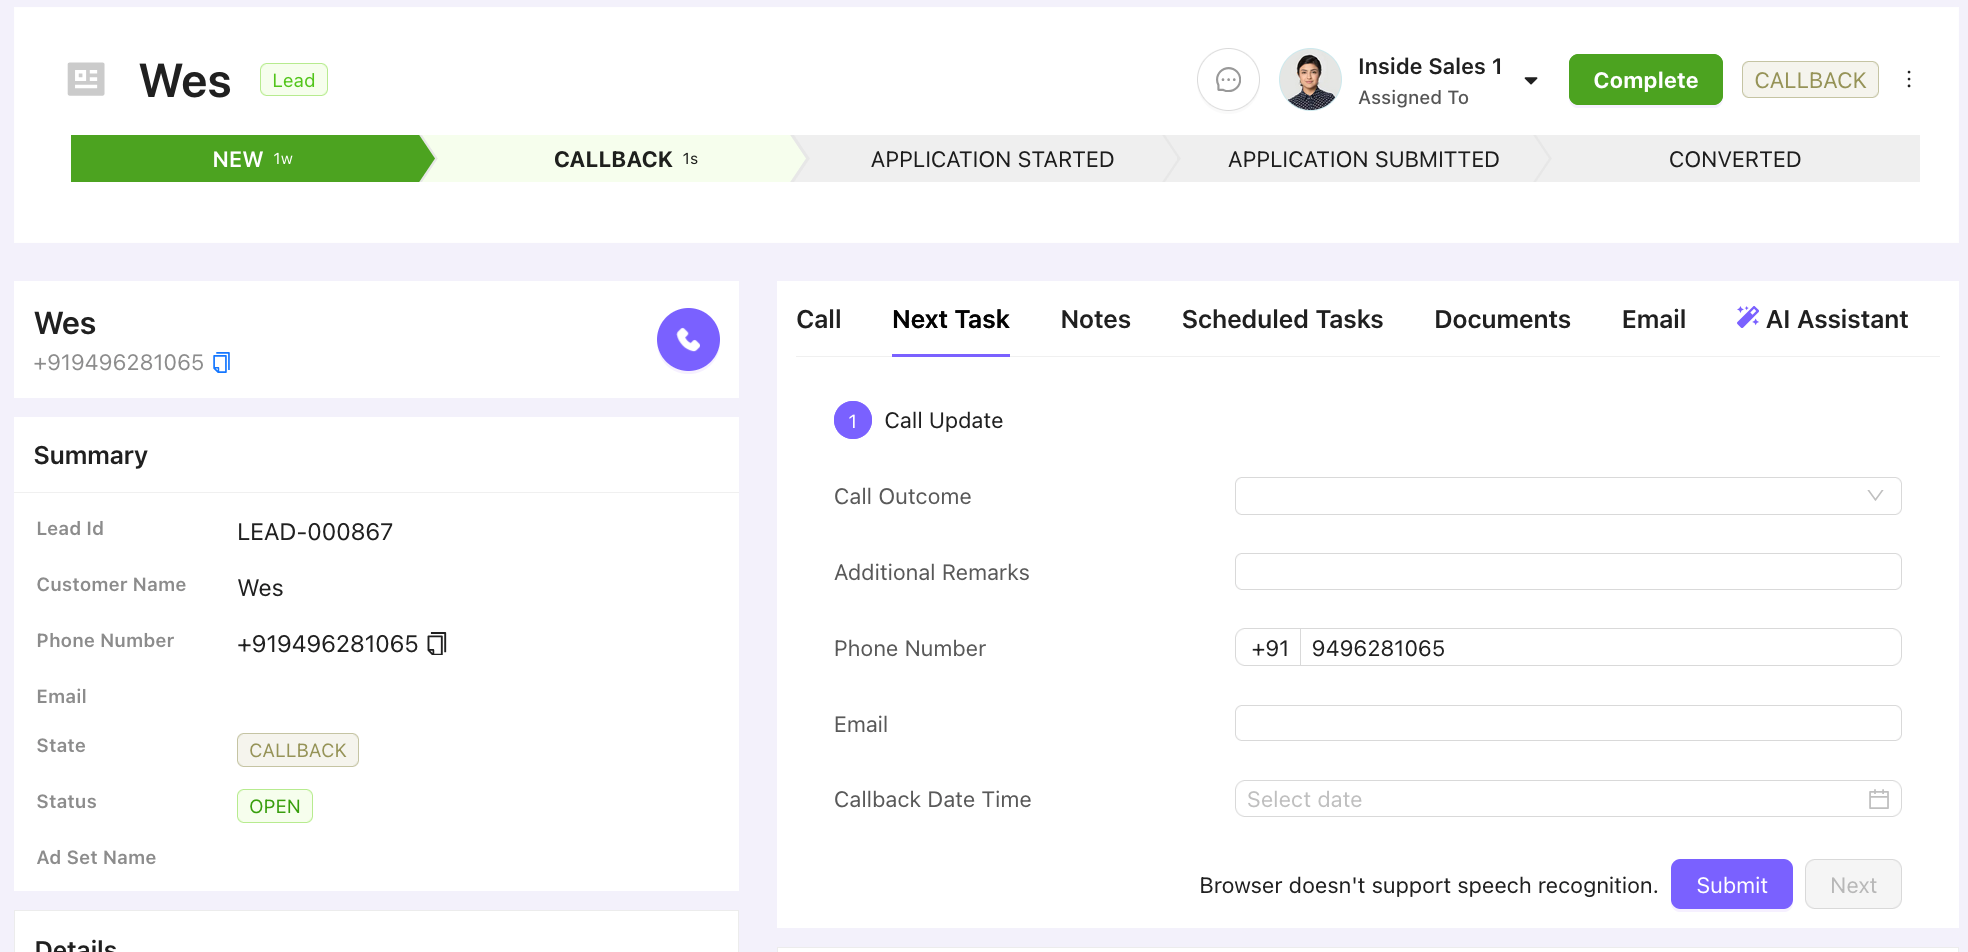Switch to the Notes tab

[x=1095, y=319]
